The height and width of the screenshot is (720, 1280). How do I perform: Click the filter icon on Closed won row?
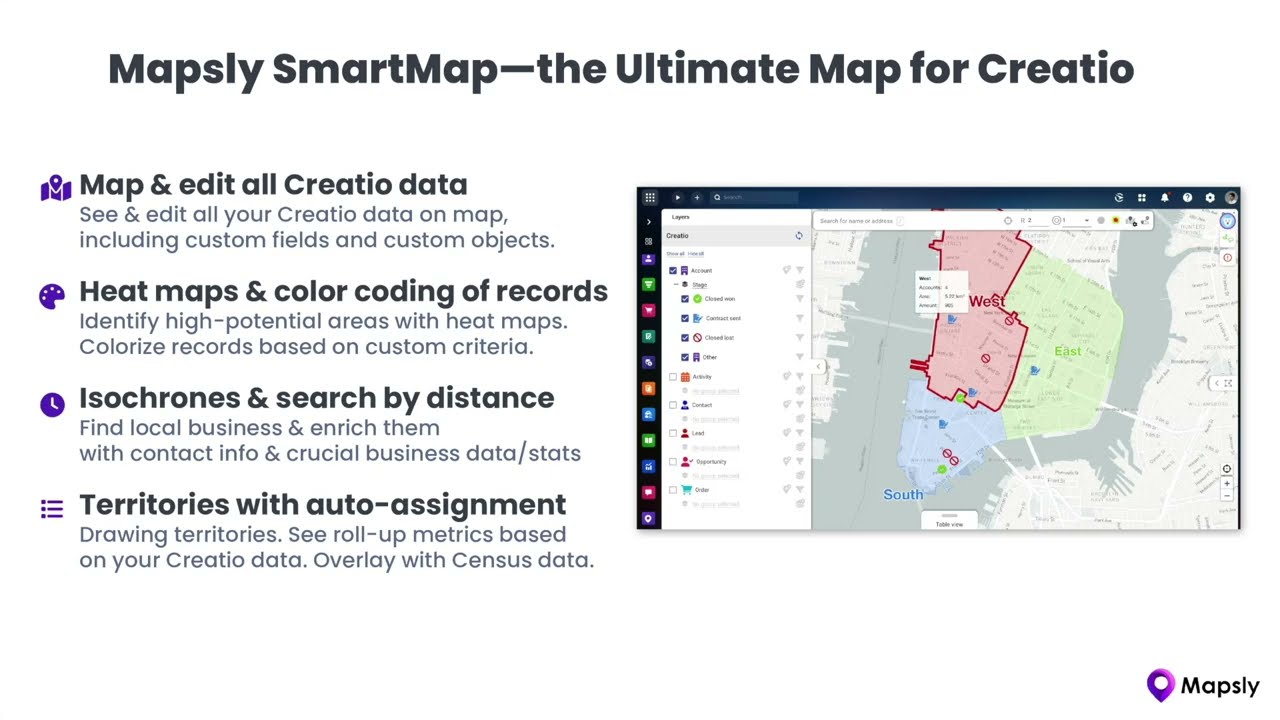pyautogui.click(x=800, y=299)
